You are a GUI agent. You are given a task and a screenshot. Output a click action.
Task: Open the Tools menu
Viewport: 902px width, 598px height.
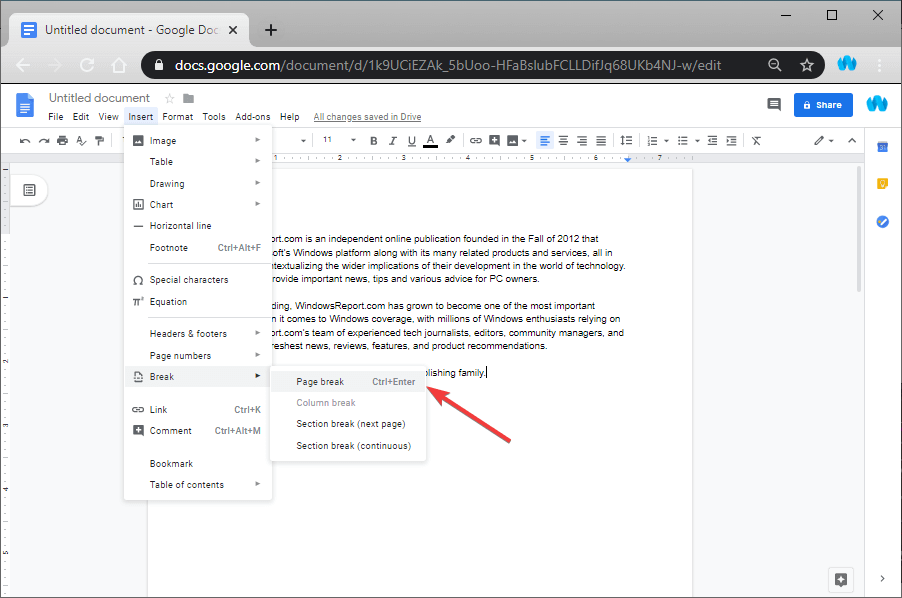214,117
